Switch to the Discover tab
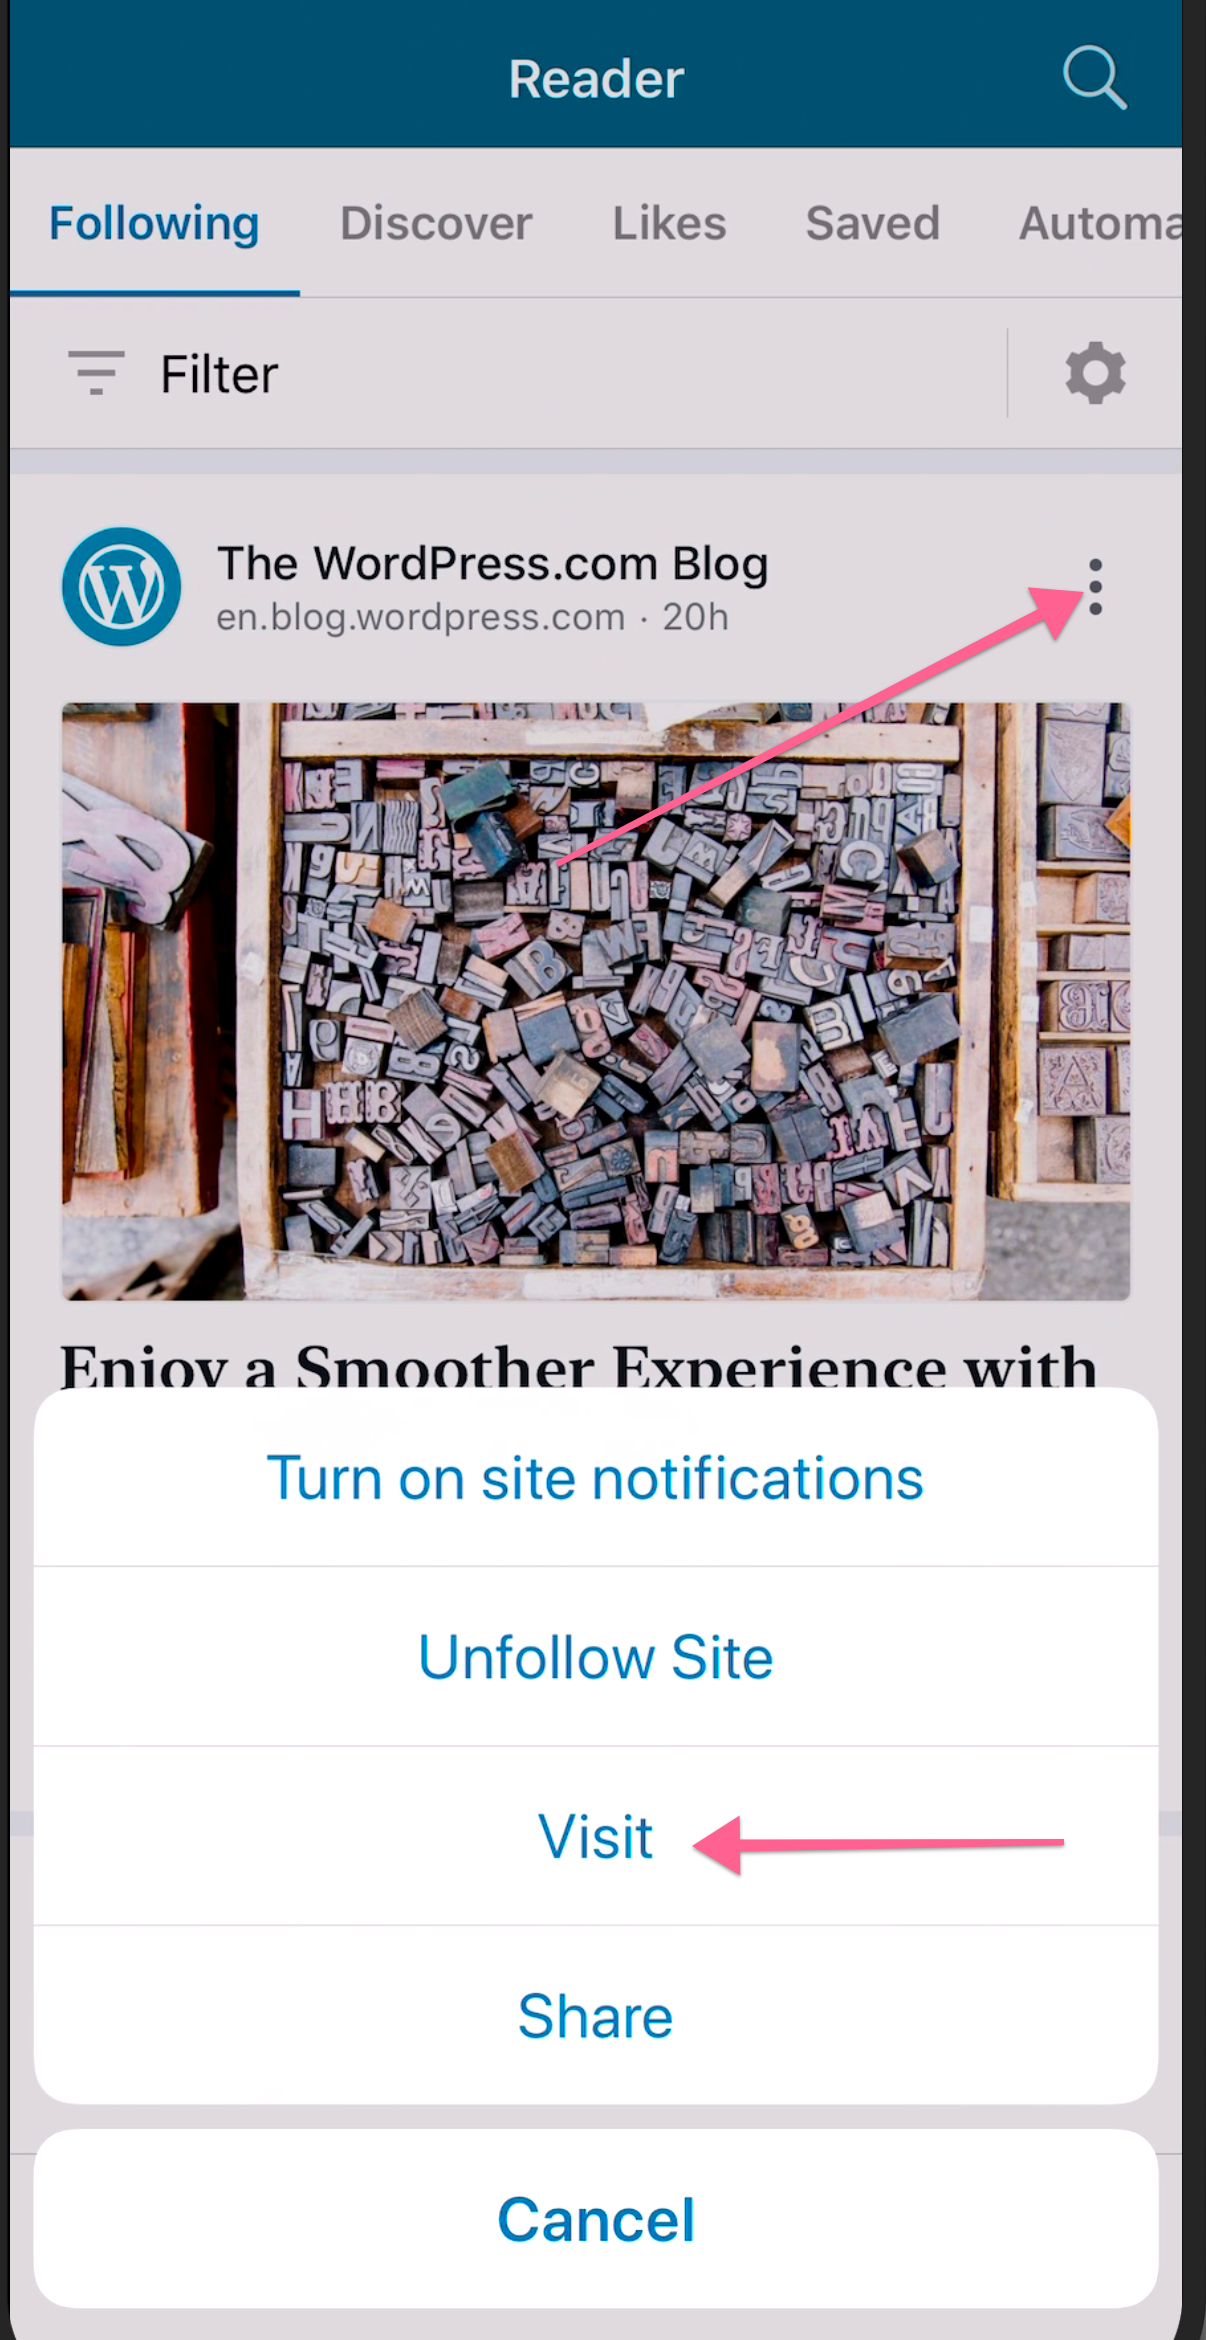 pyautogui.click(x=436, y=223)
